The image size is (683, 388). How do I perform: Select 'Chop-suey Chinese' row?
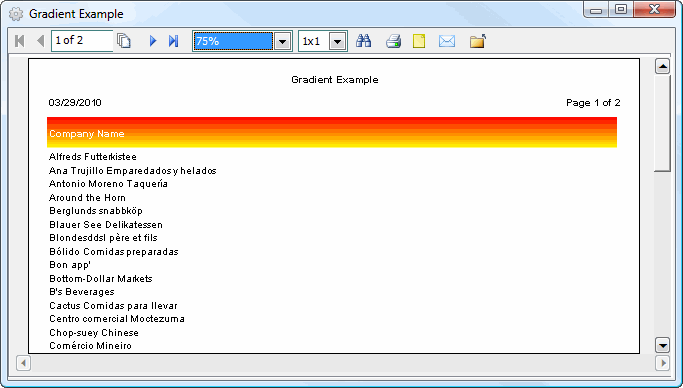click(x=94, y=333)
